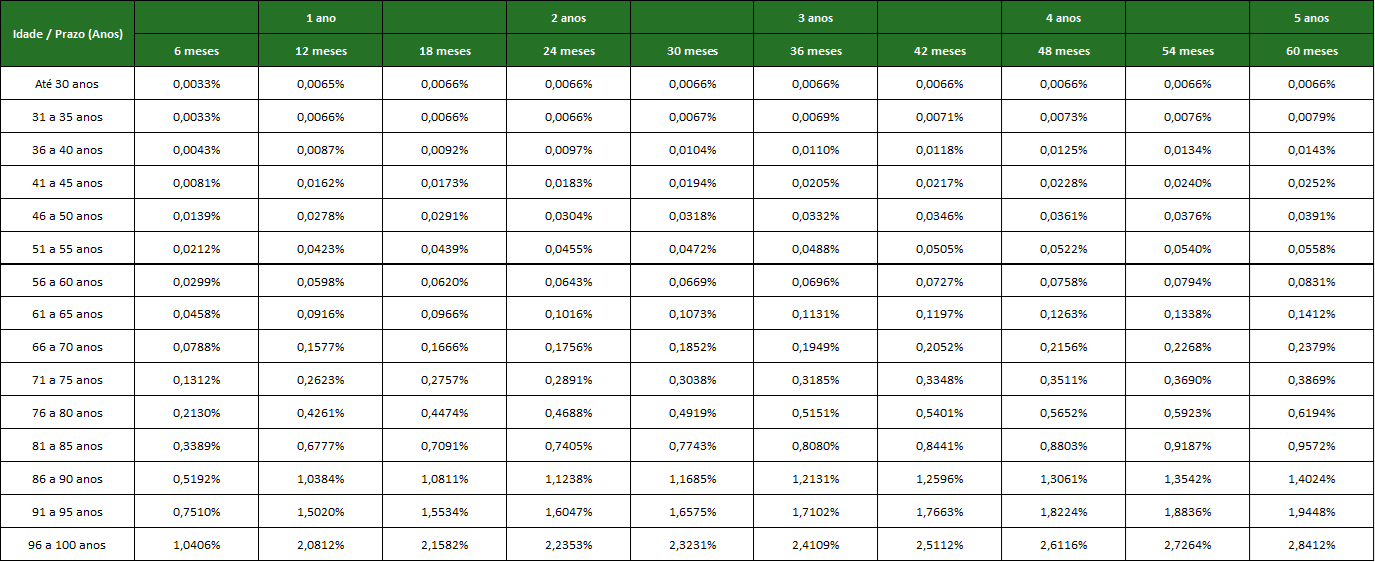
Task: Select the "71 a 75 anos" row label
Action: (67, 380)
